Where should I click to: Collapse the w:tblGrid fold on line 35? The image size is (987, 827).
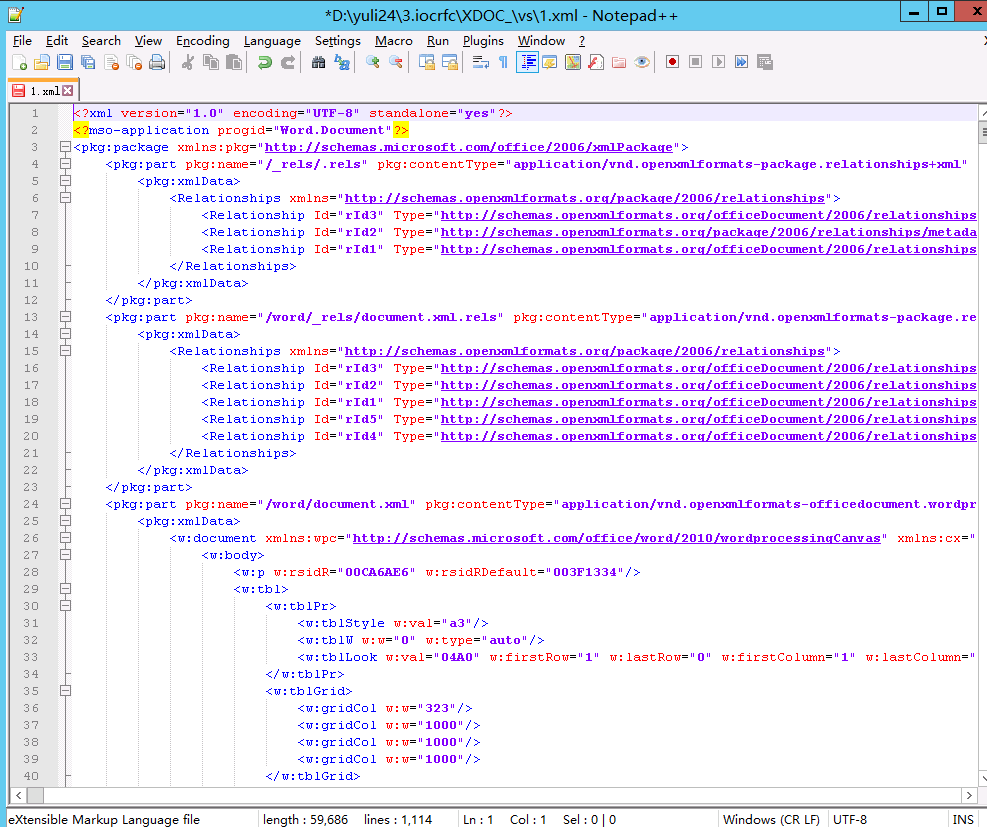coord(64,691)
